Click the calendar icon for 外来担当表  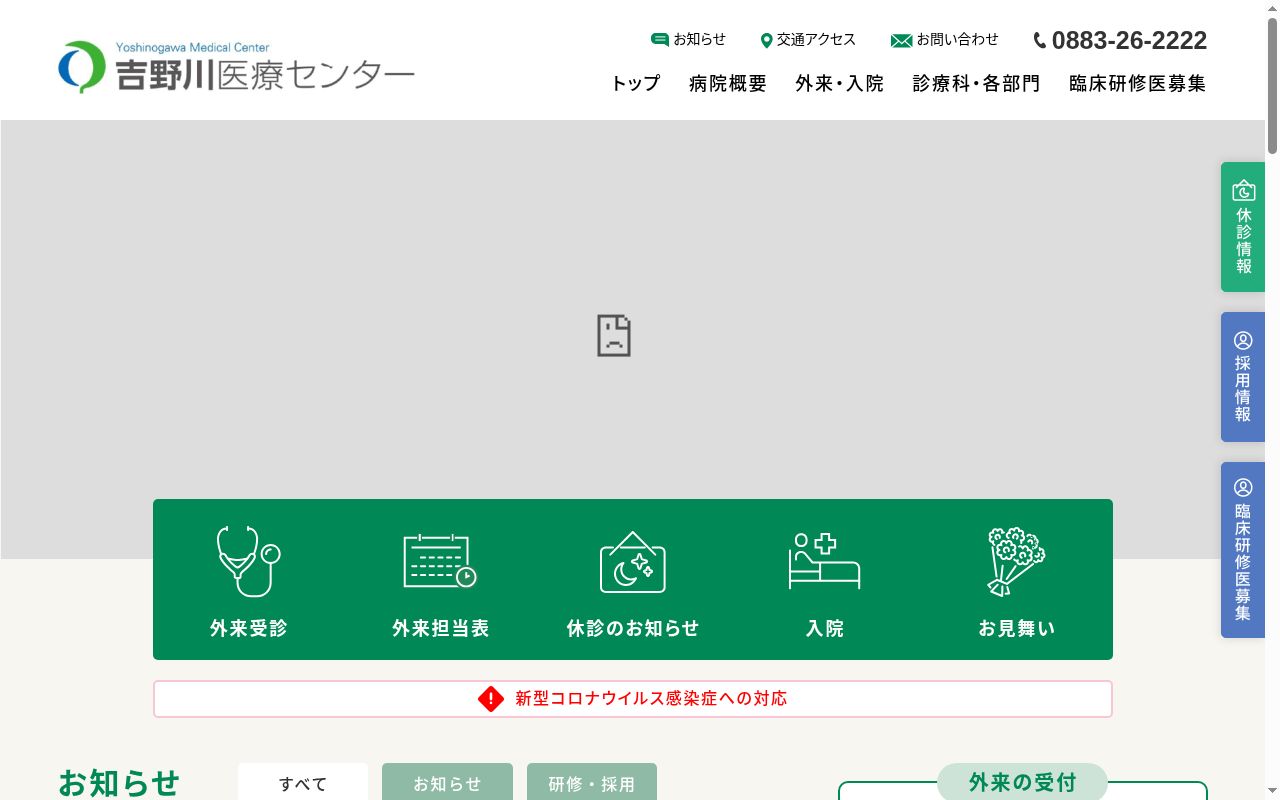click(440, 561)
